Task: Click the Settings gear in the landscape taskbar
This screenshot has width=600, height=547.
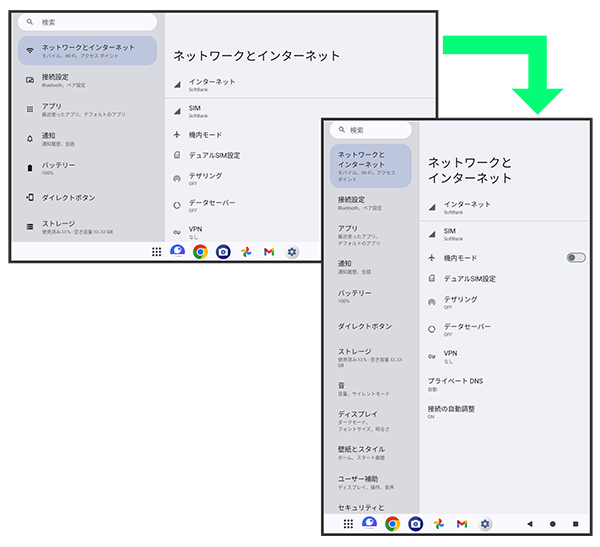Action: 292,252
